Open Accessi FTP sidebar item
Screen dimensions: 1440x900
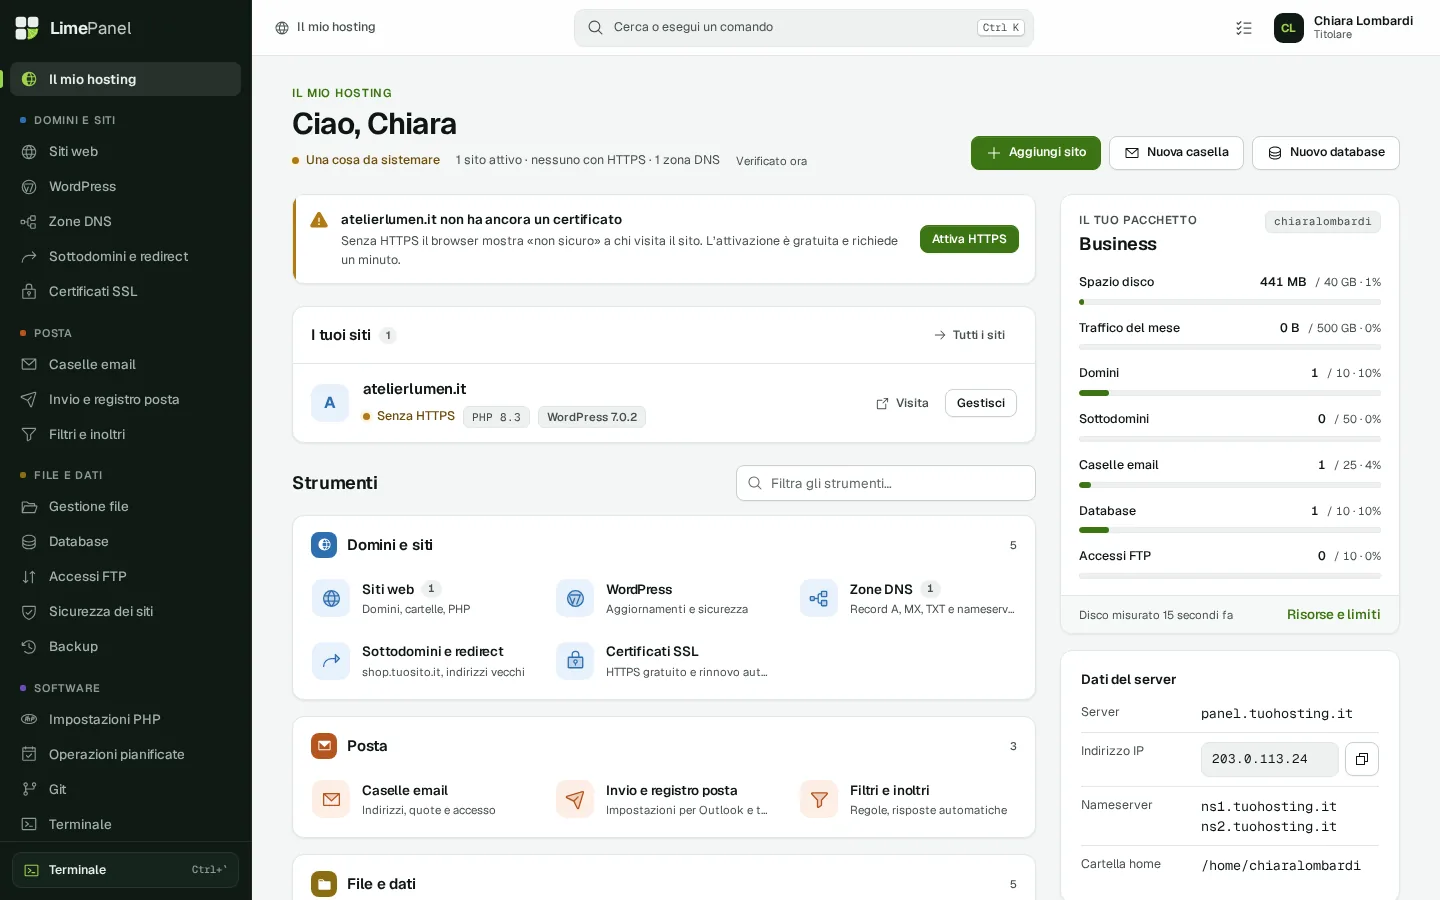tap(126, 577)
